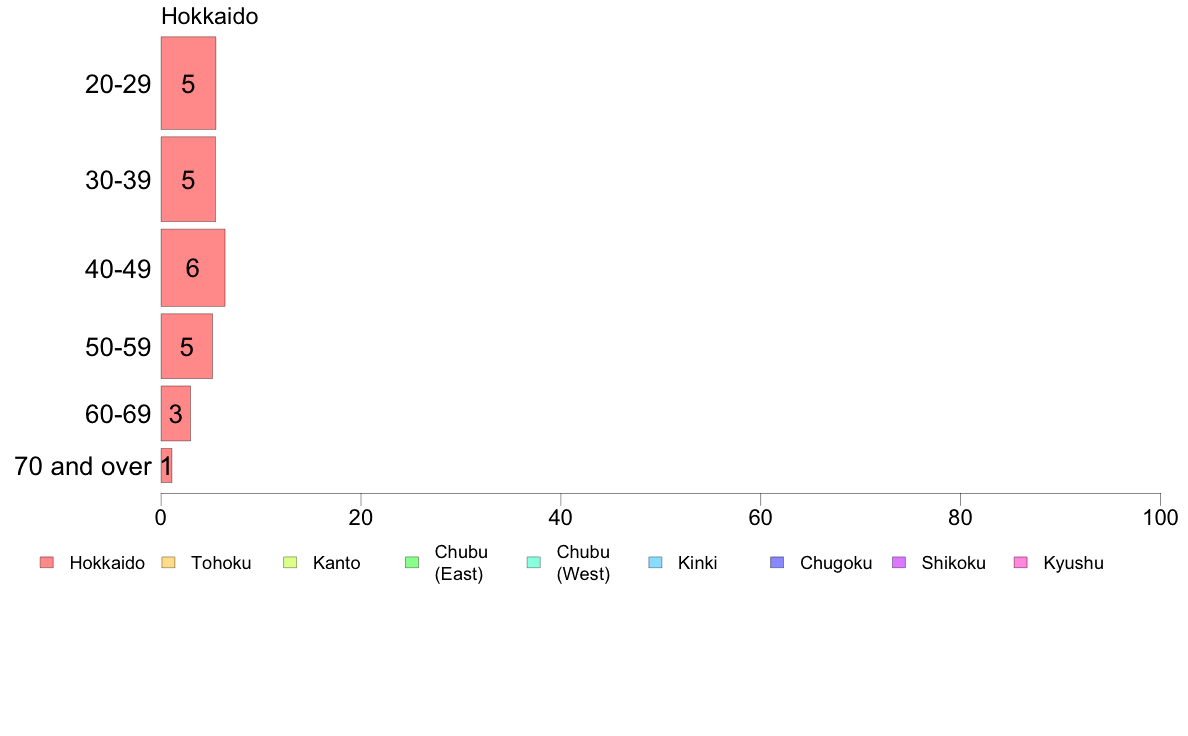Click the Kinki light blue legend swatch
The height and width of the screenshot is (736, 1188).
[655, 562]
